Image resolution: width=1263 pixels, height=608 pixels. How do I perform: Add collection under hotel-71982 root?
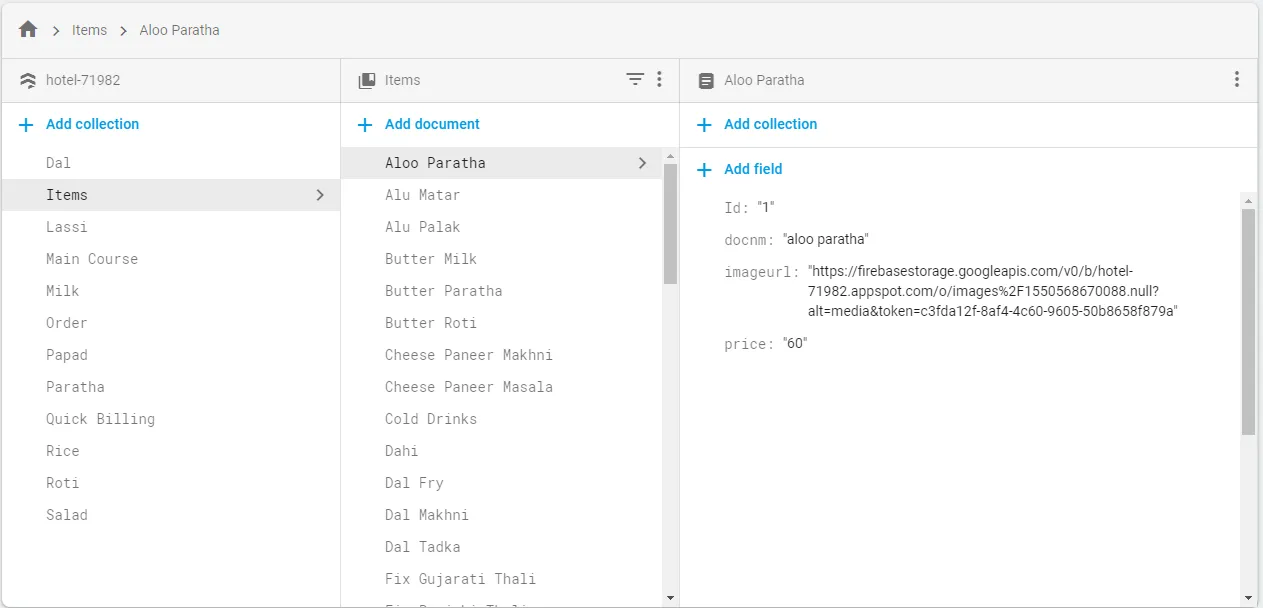pos(92,124)
